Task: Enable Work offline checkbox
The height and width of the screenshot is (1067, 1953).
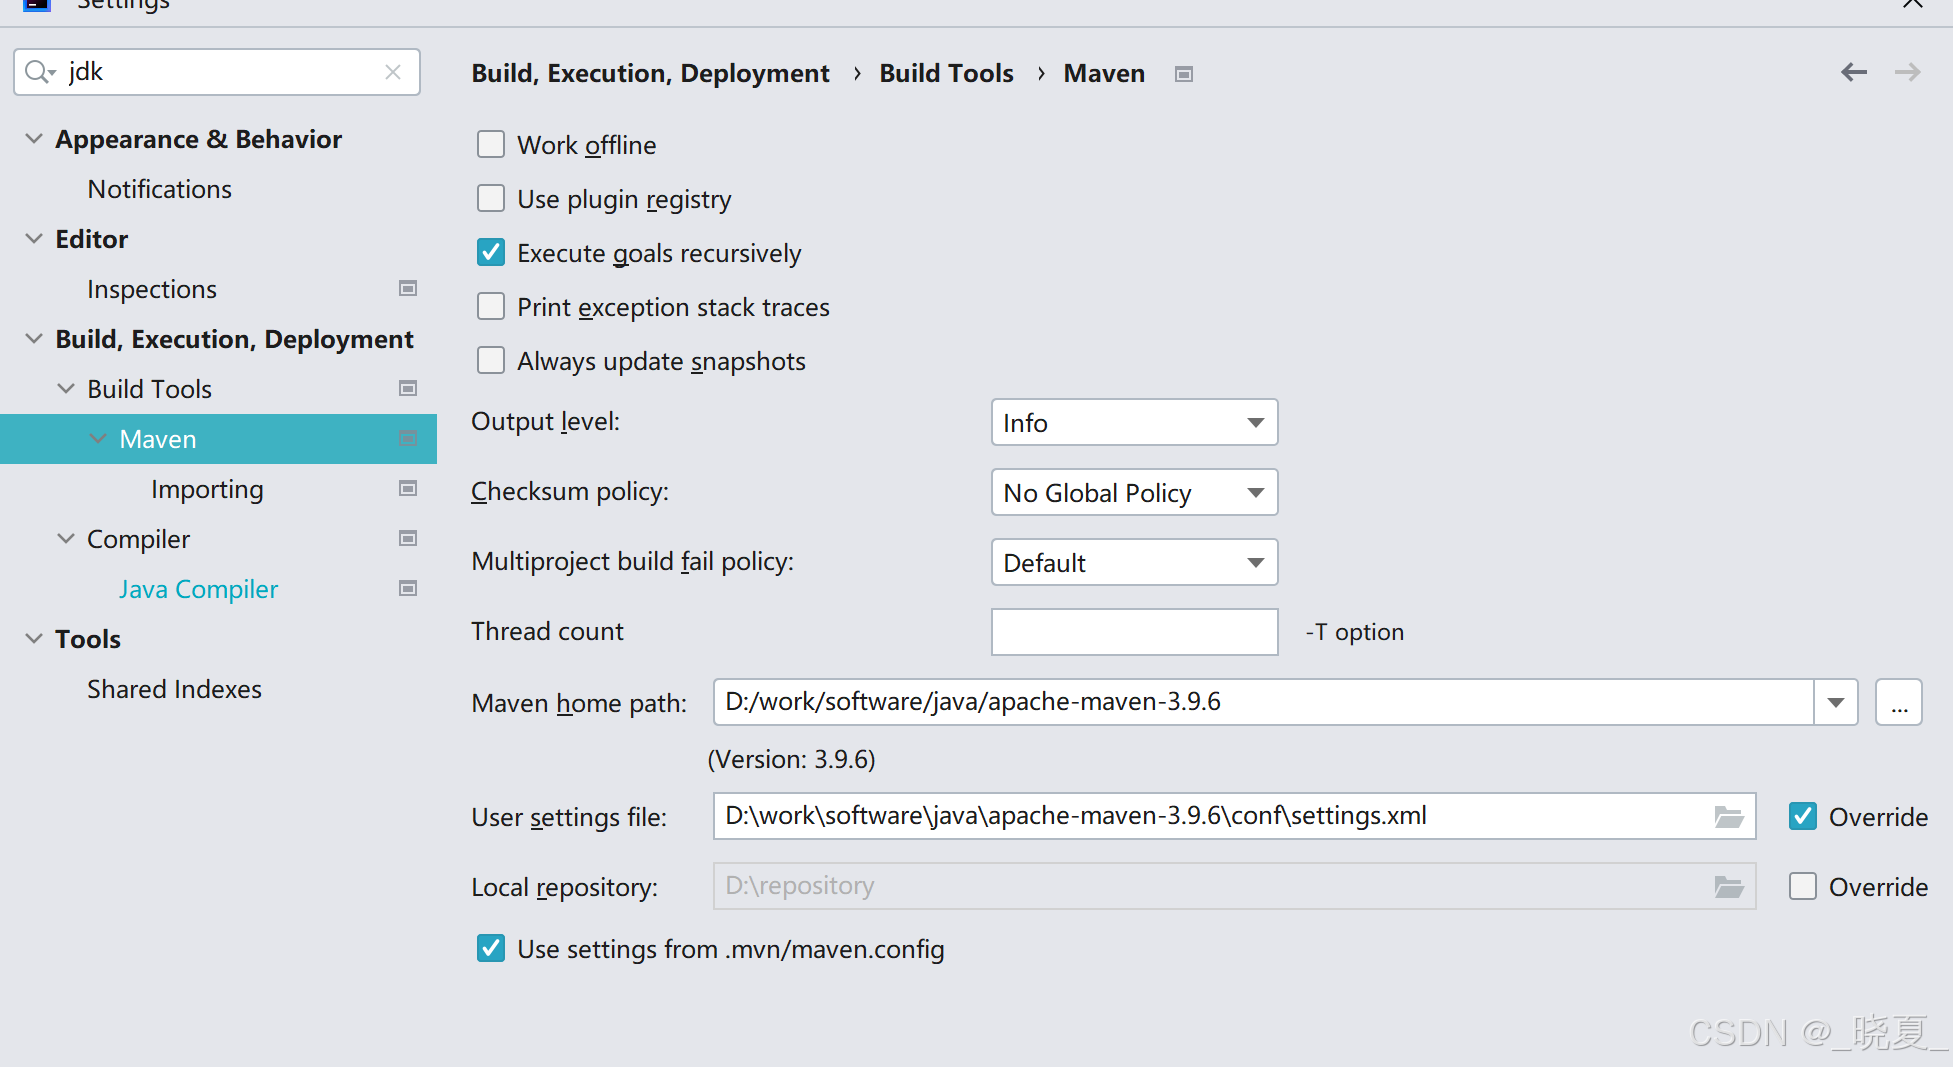Action: [491, 145]
